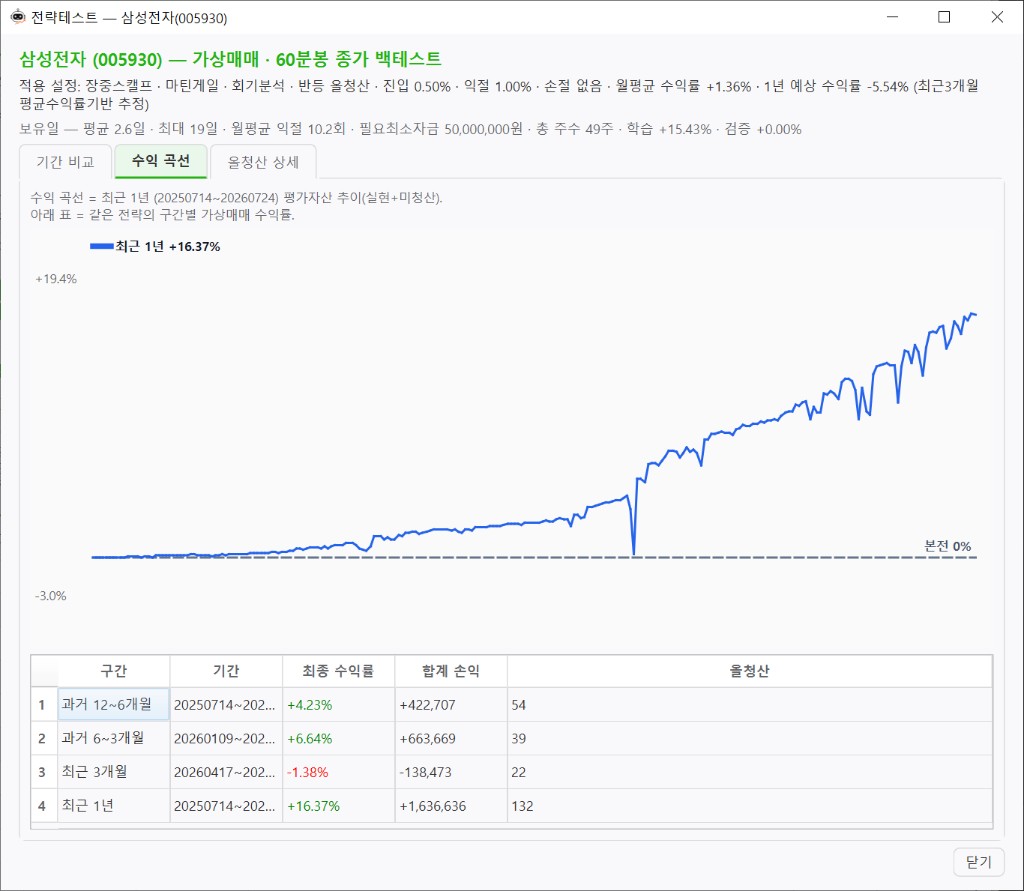This screenshot has width=1024, height=891.
Task: Click the 최근 3개월 cell
Action: [x=114, y=772]
